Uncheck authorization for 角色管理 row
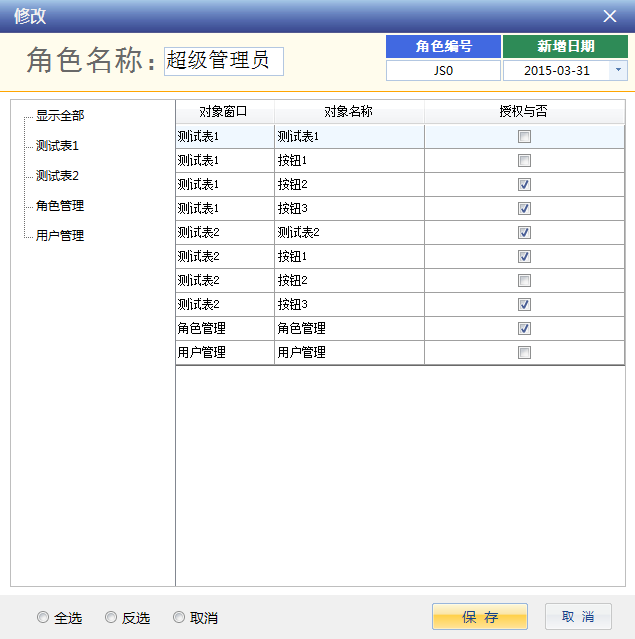 (525, 329)
